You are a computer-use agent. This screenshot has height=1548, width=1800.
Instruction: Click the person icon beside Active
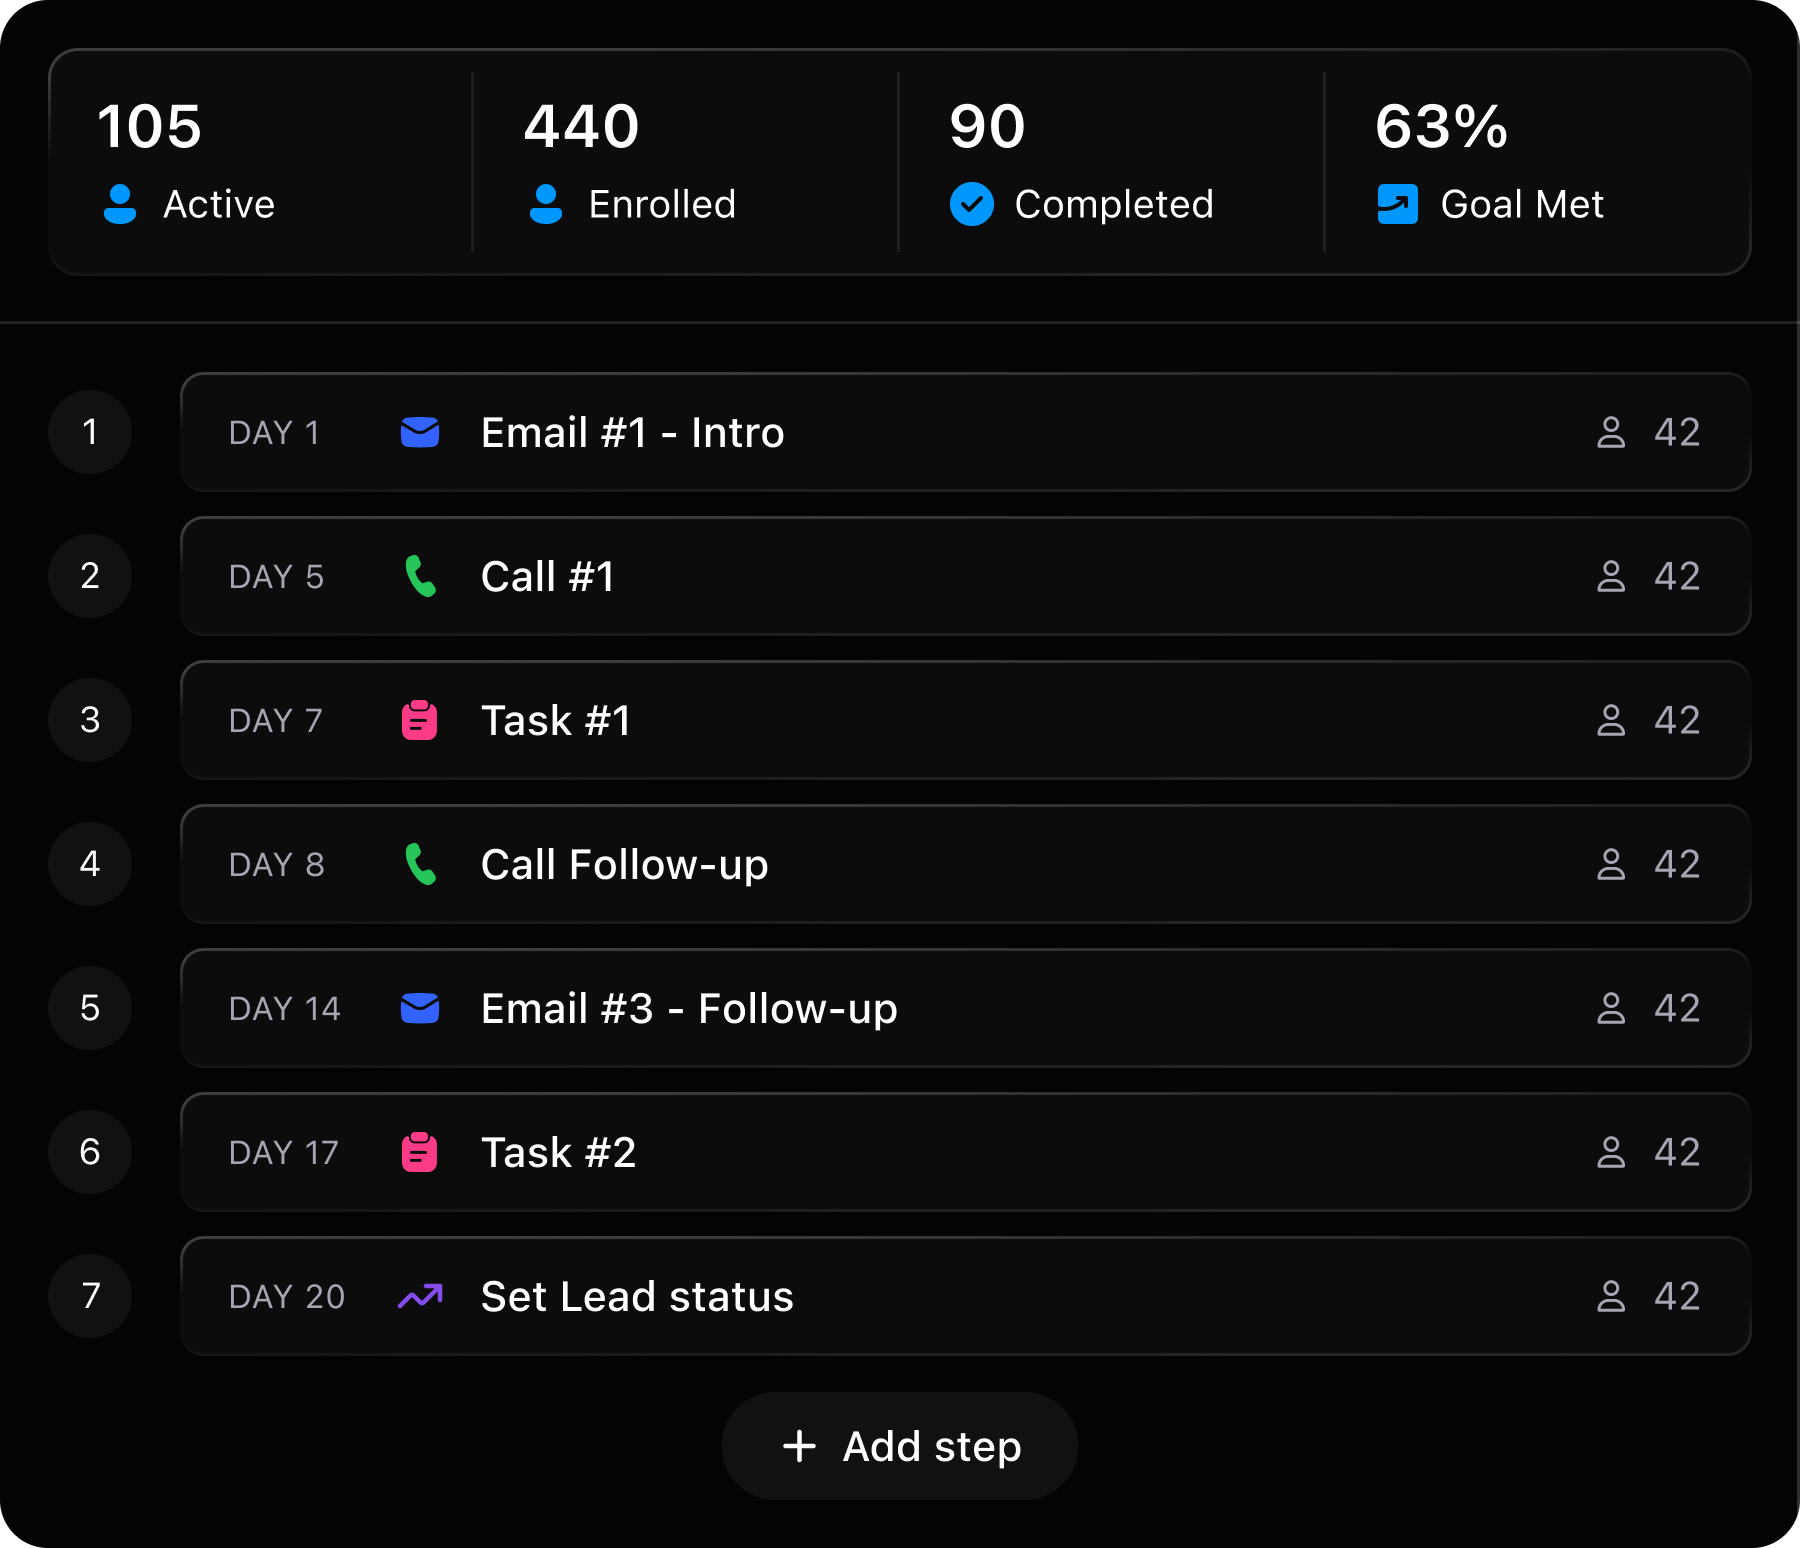point(120,204)
